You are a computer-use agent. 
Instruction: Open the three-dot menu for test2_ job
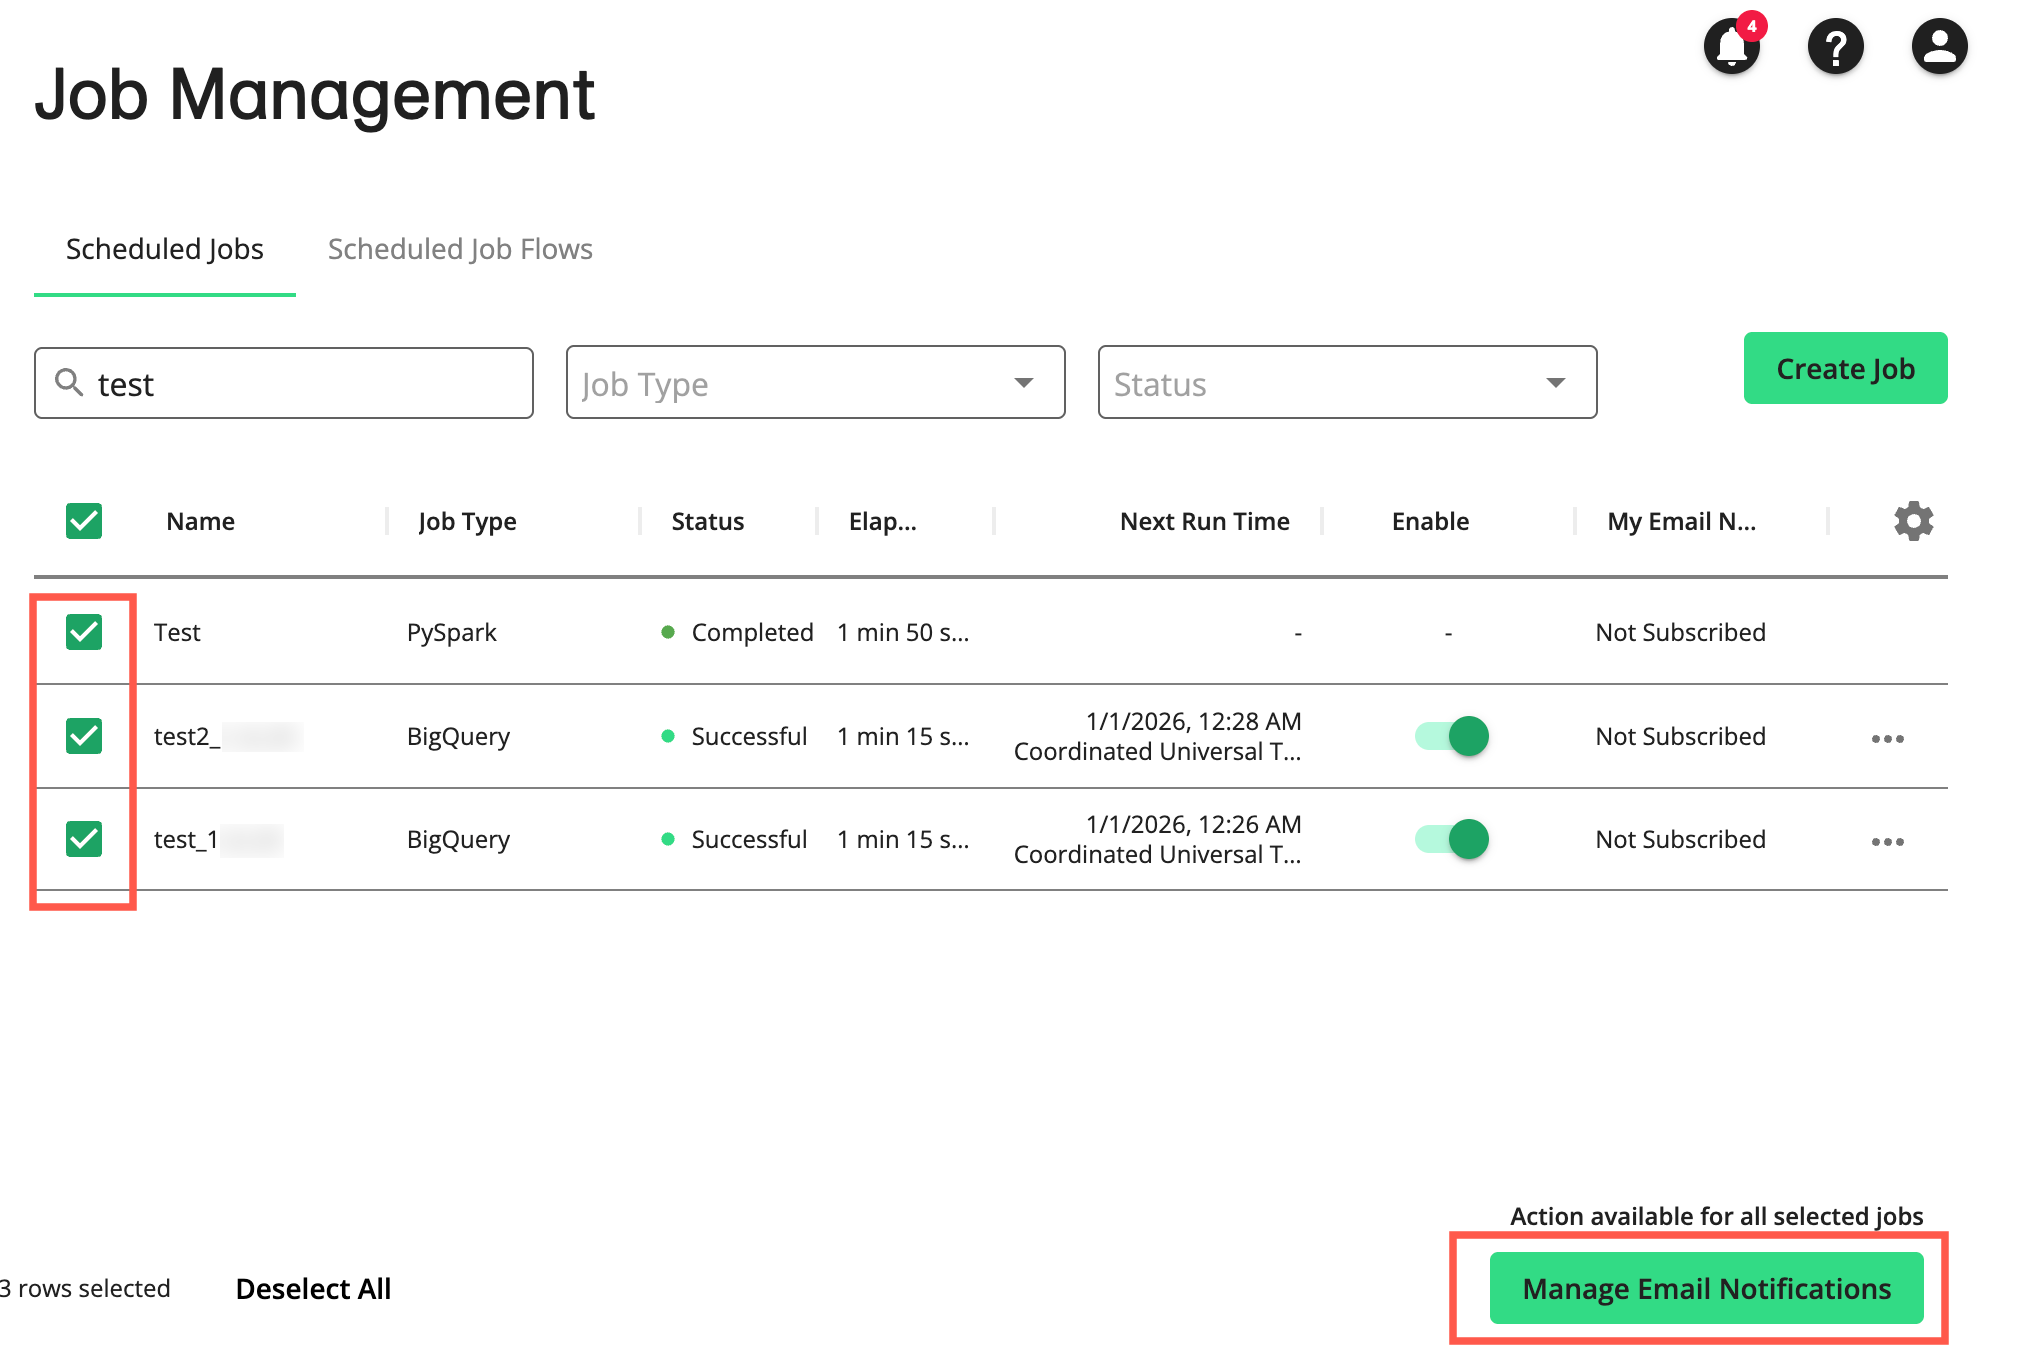[1888, 738]
